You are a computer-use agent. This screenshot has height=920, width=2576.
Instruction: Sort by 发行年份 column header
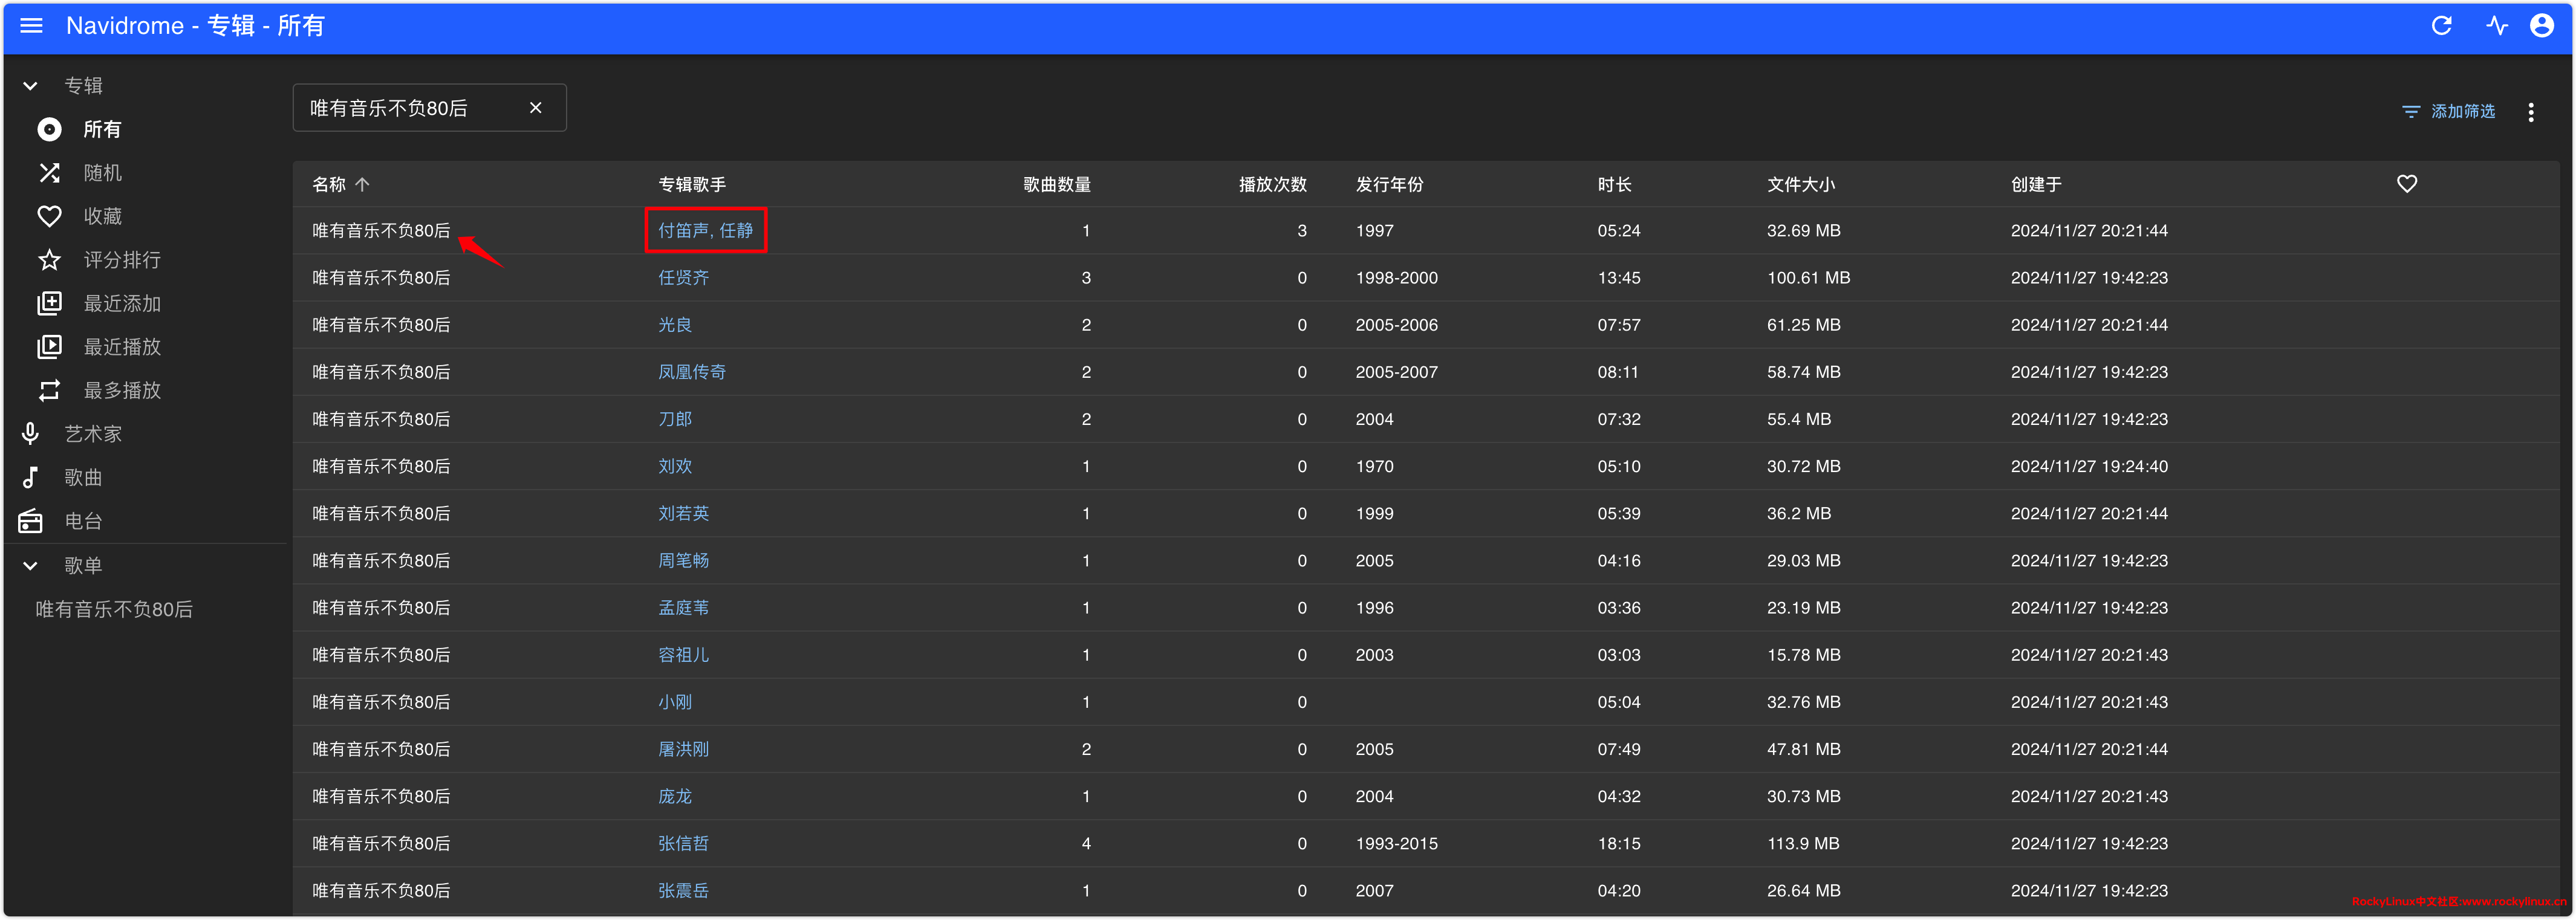(1389, 184)
